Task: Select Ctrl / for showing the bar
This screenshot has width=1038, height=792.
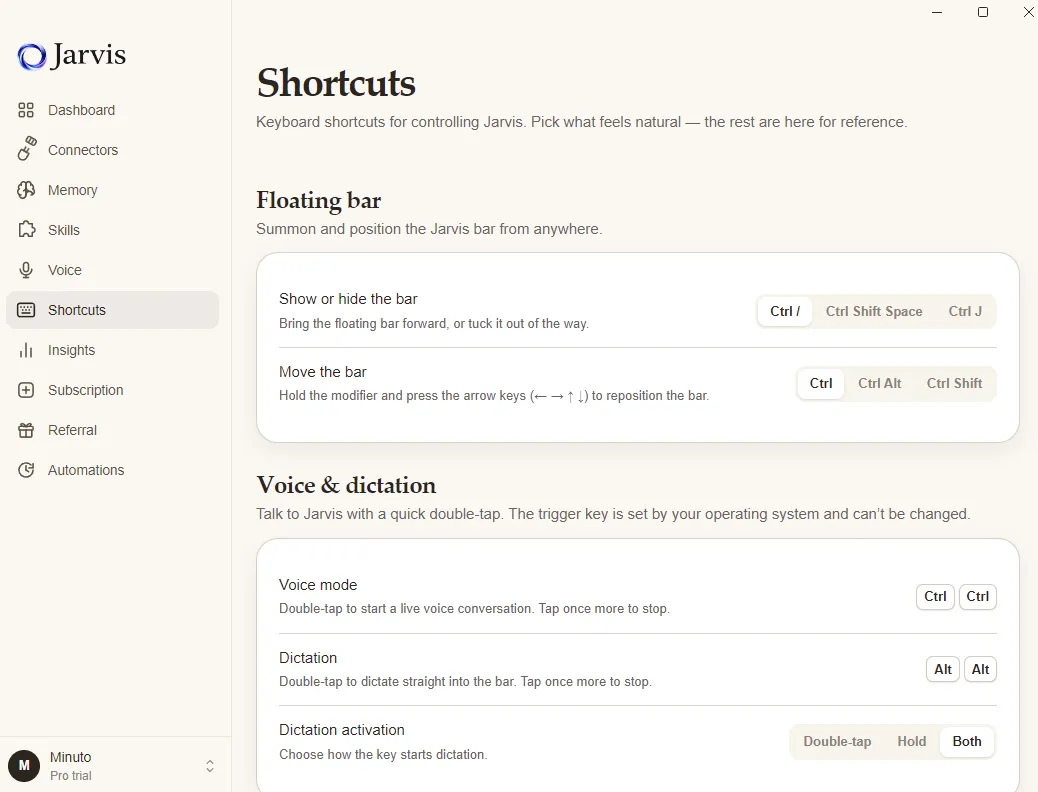Action: (x=785, y=311)
